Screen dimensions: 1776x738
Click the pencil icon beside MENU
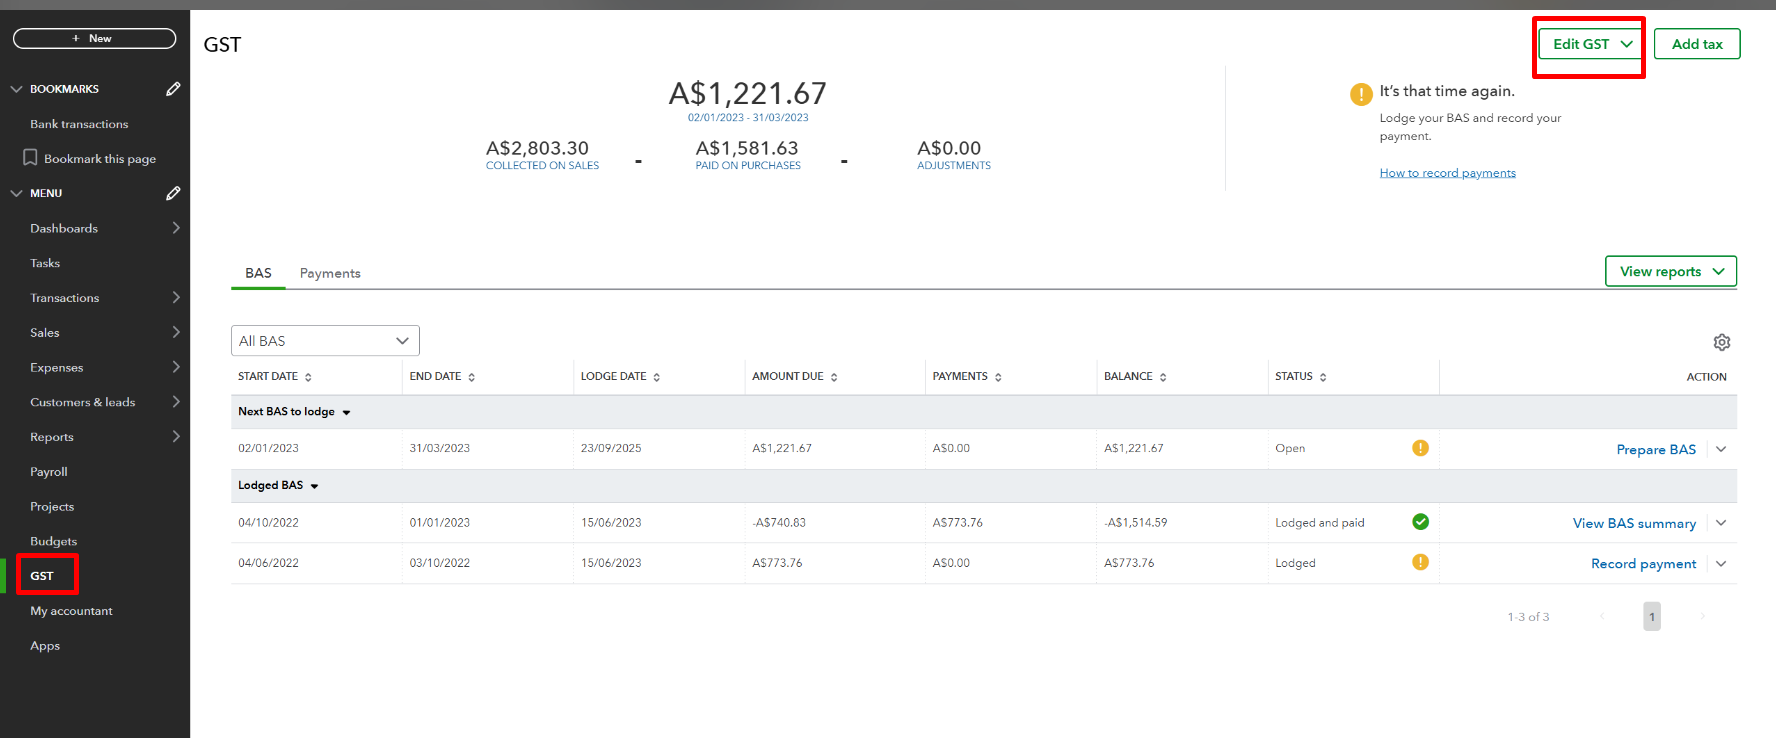[173, 193]
